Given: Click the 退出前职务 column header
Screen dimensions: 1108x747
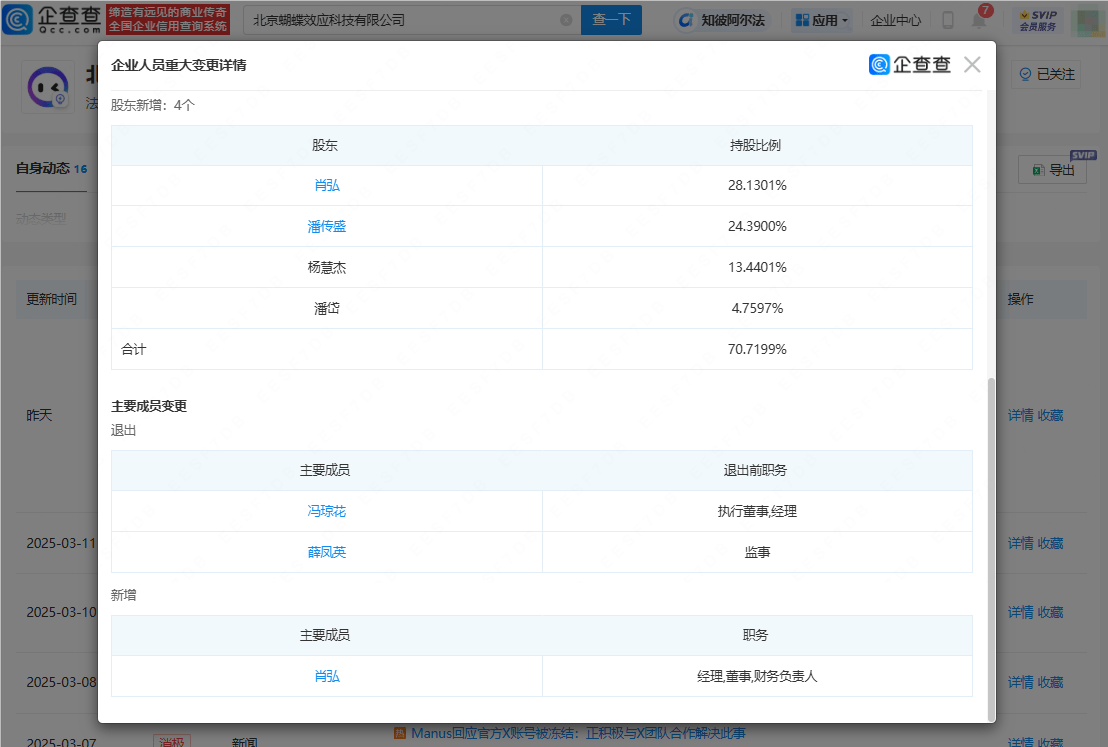Looking at the screenshot, I should (x=755, y=470).
